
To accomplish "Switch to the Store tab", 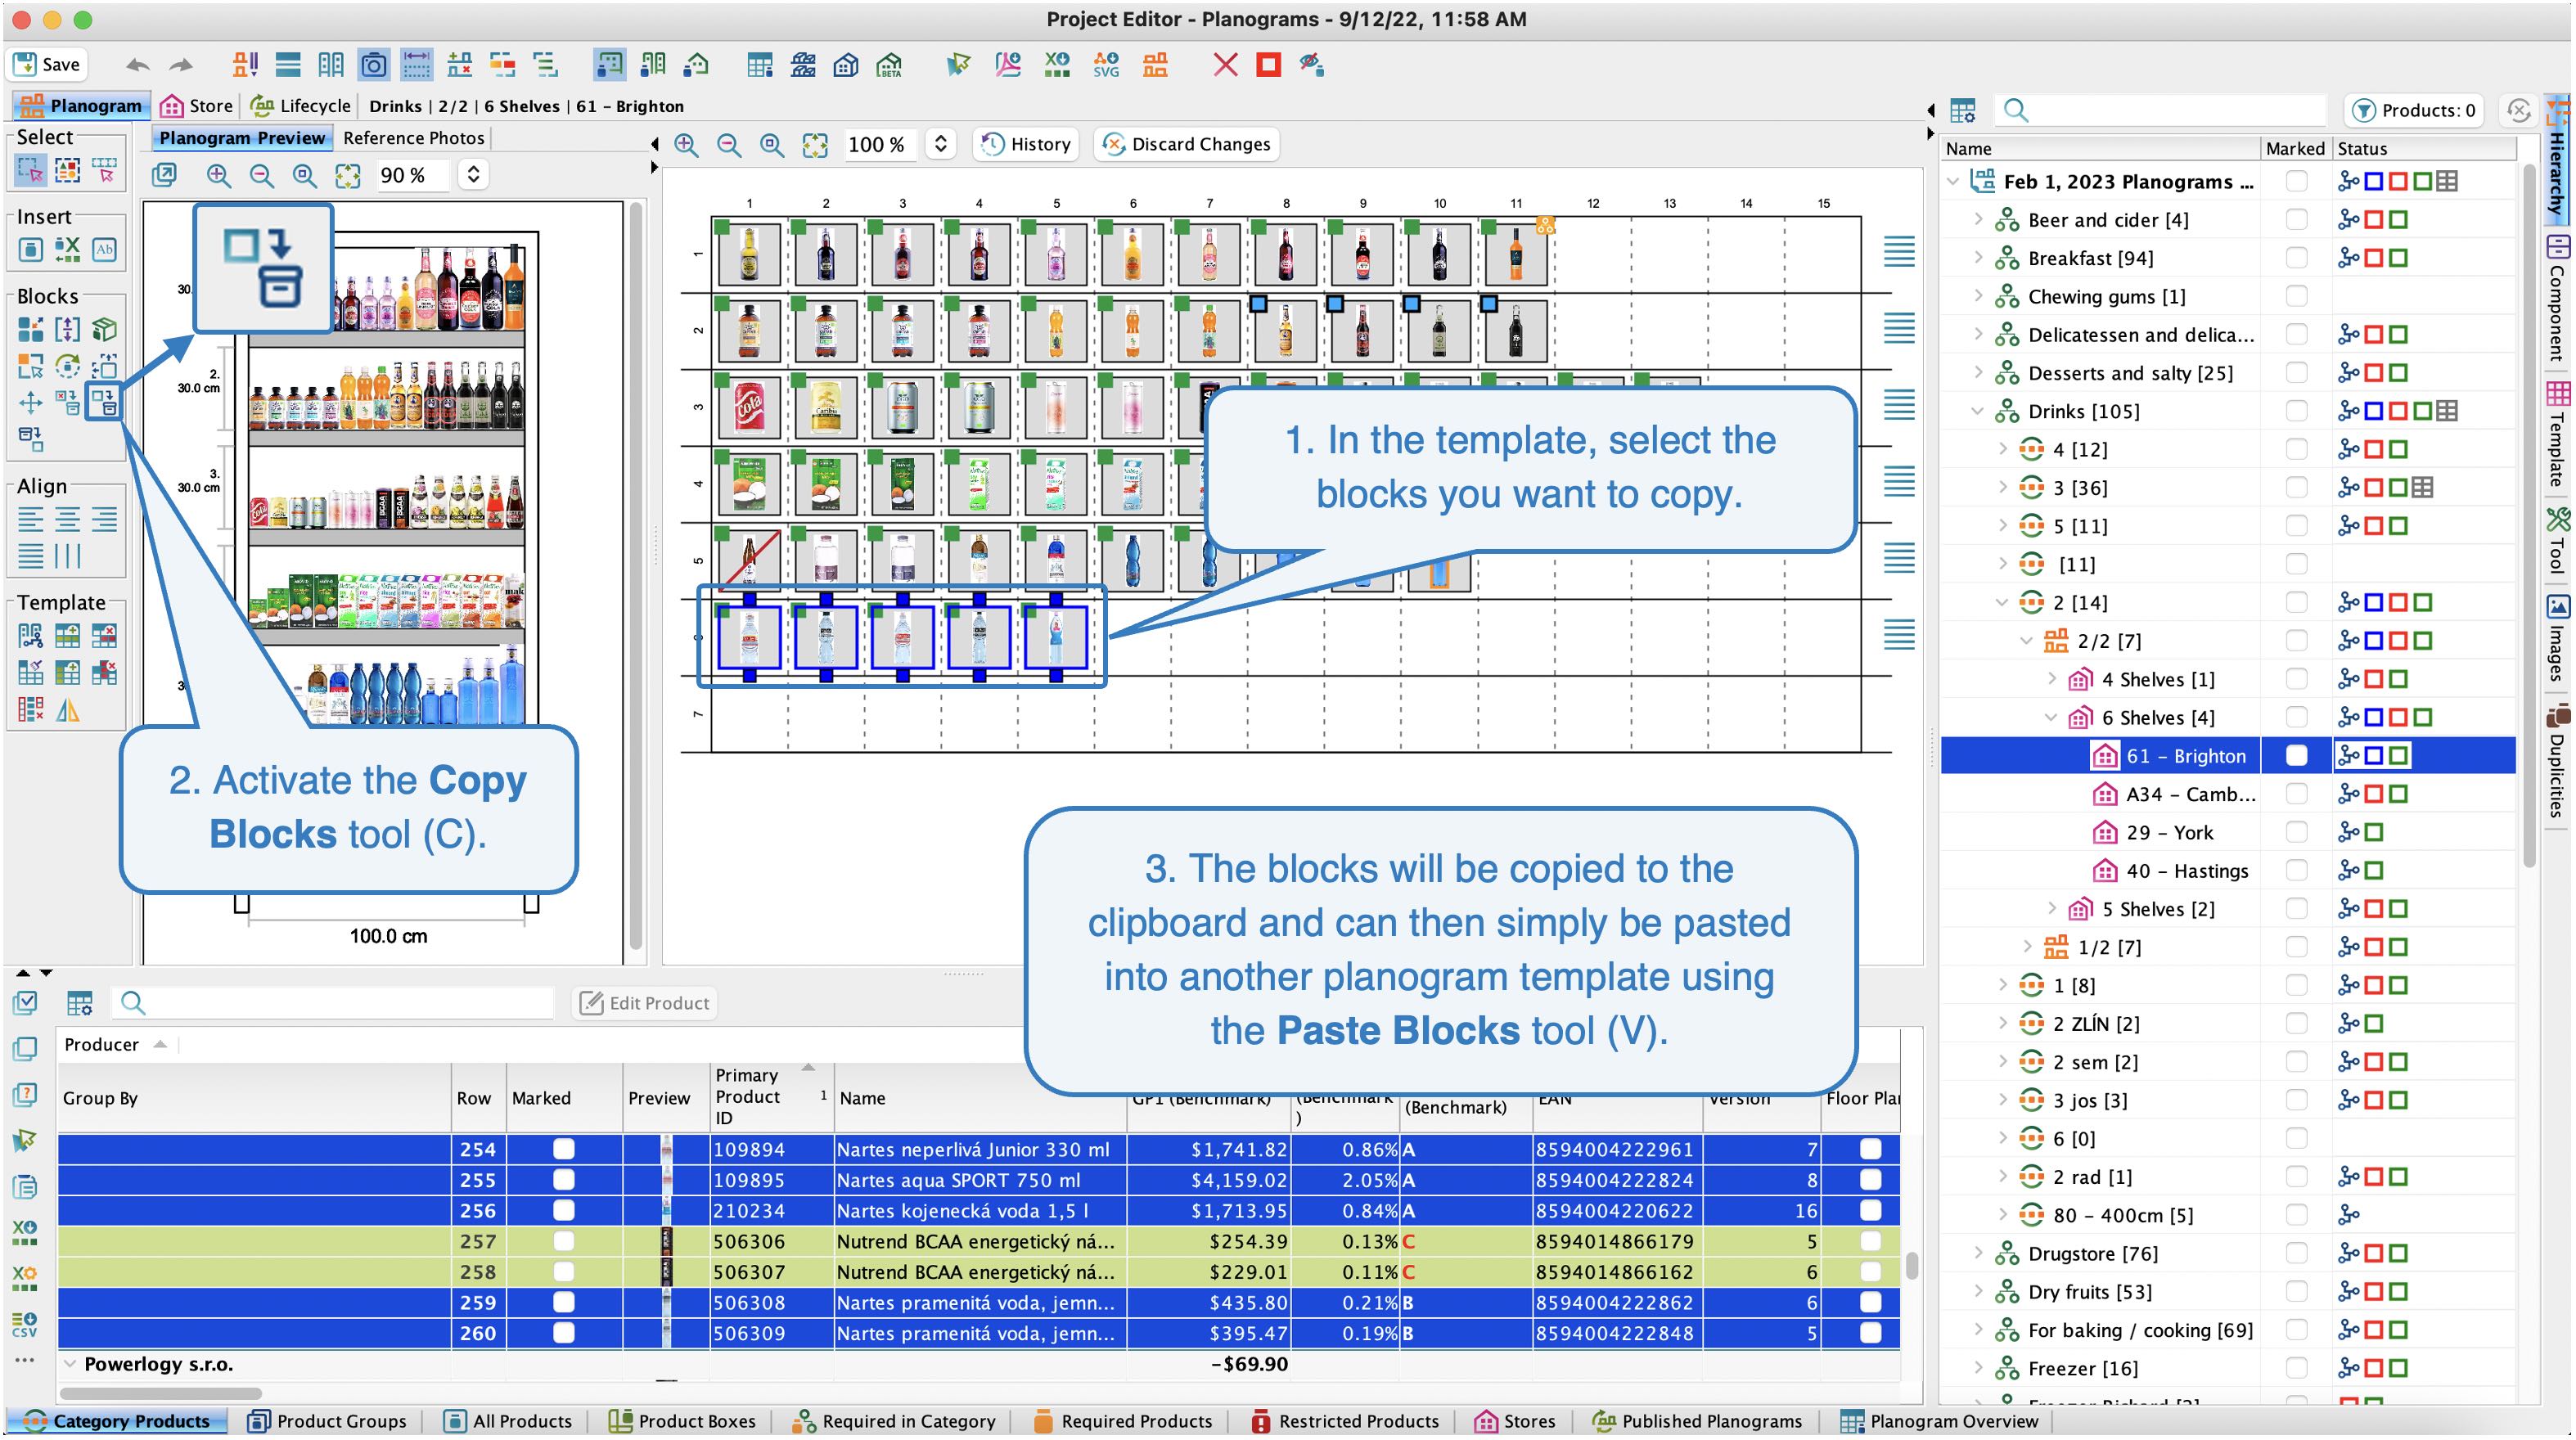I will pyautogui.click(x=197, y=106).
